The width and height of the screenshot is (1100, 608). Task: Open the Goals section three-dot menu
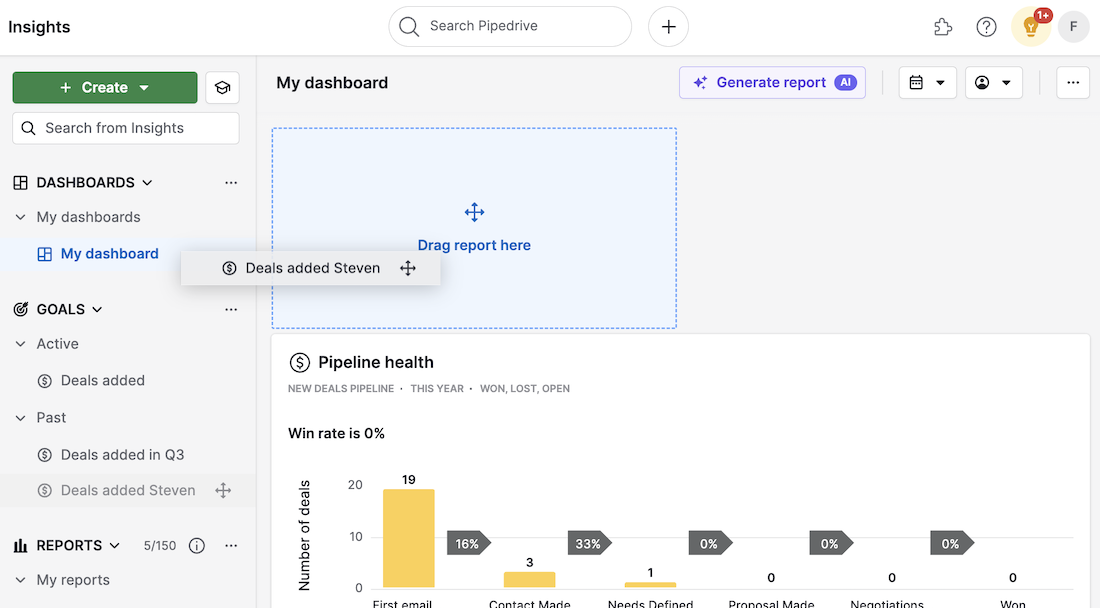(x=231, y=309)
